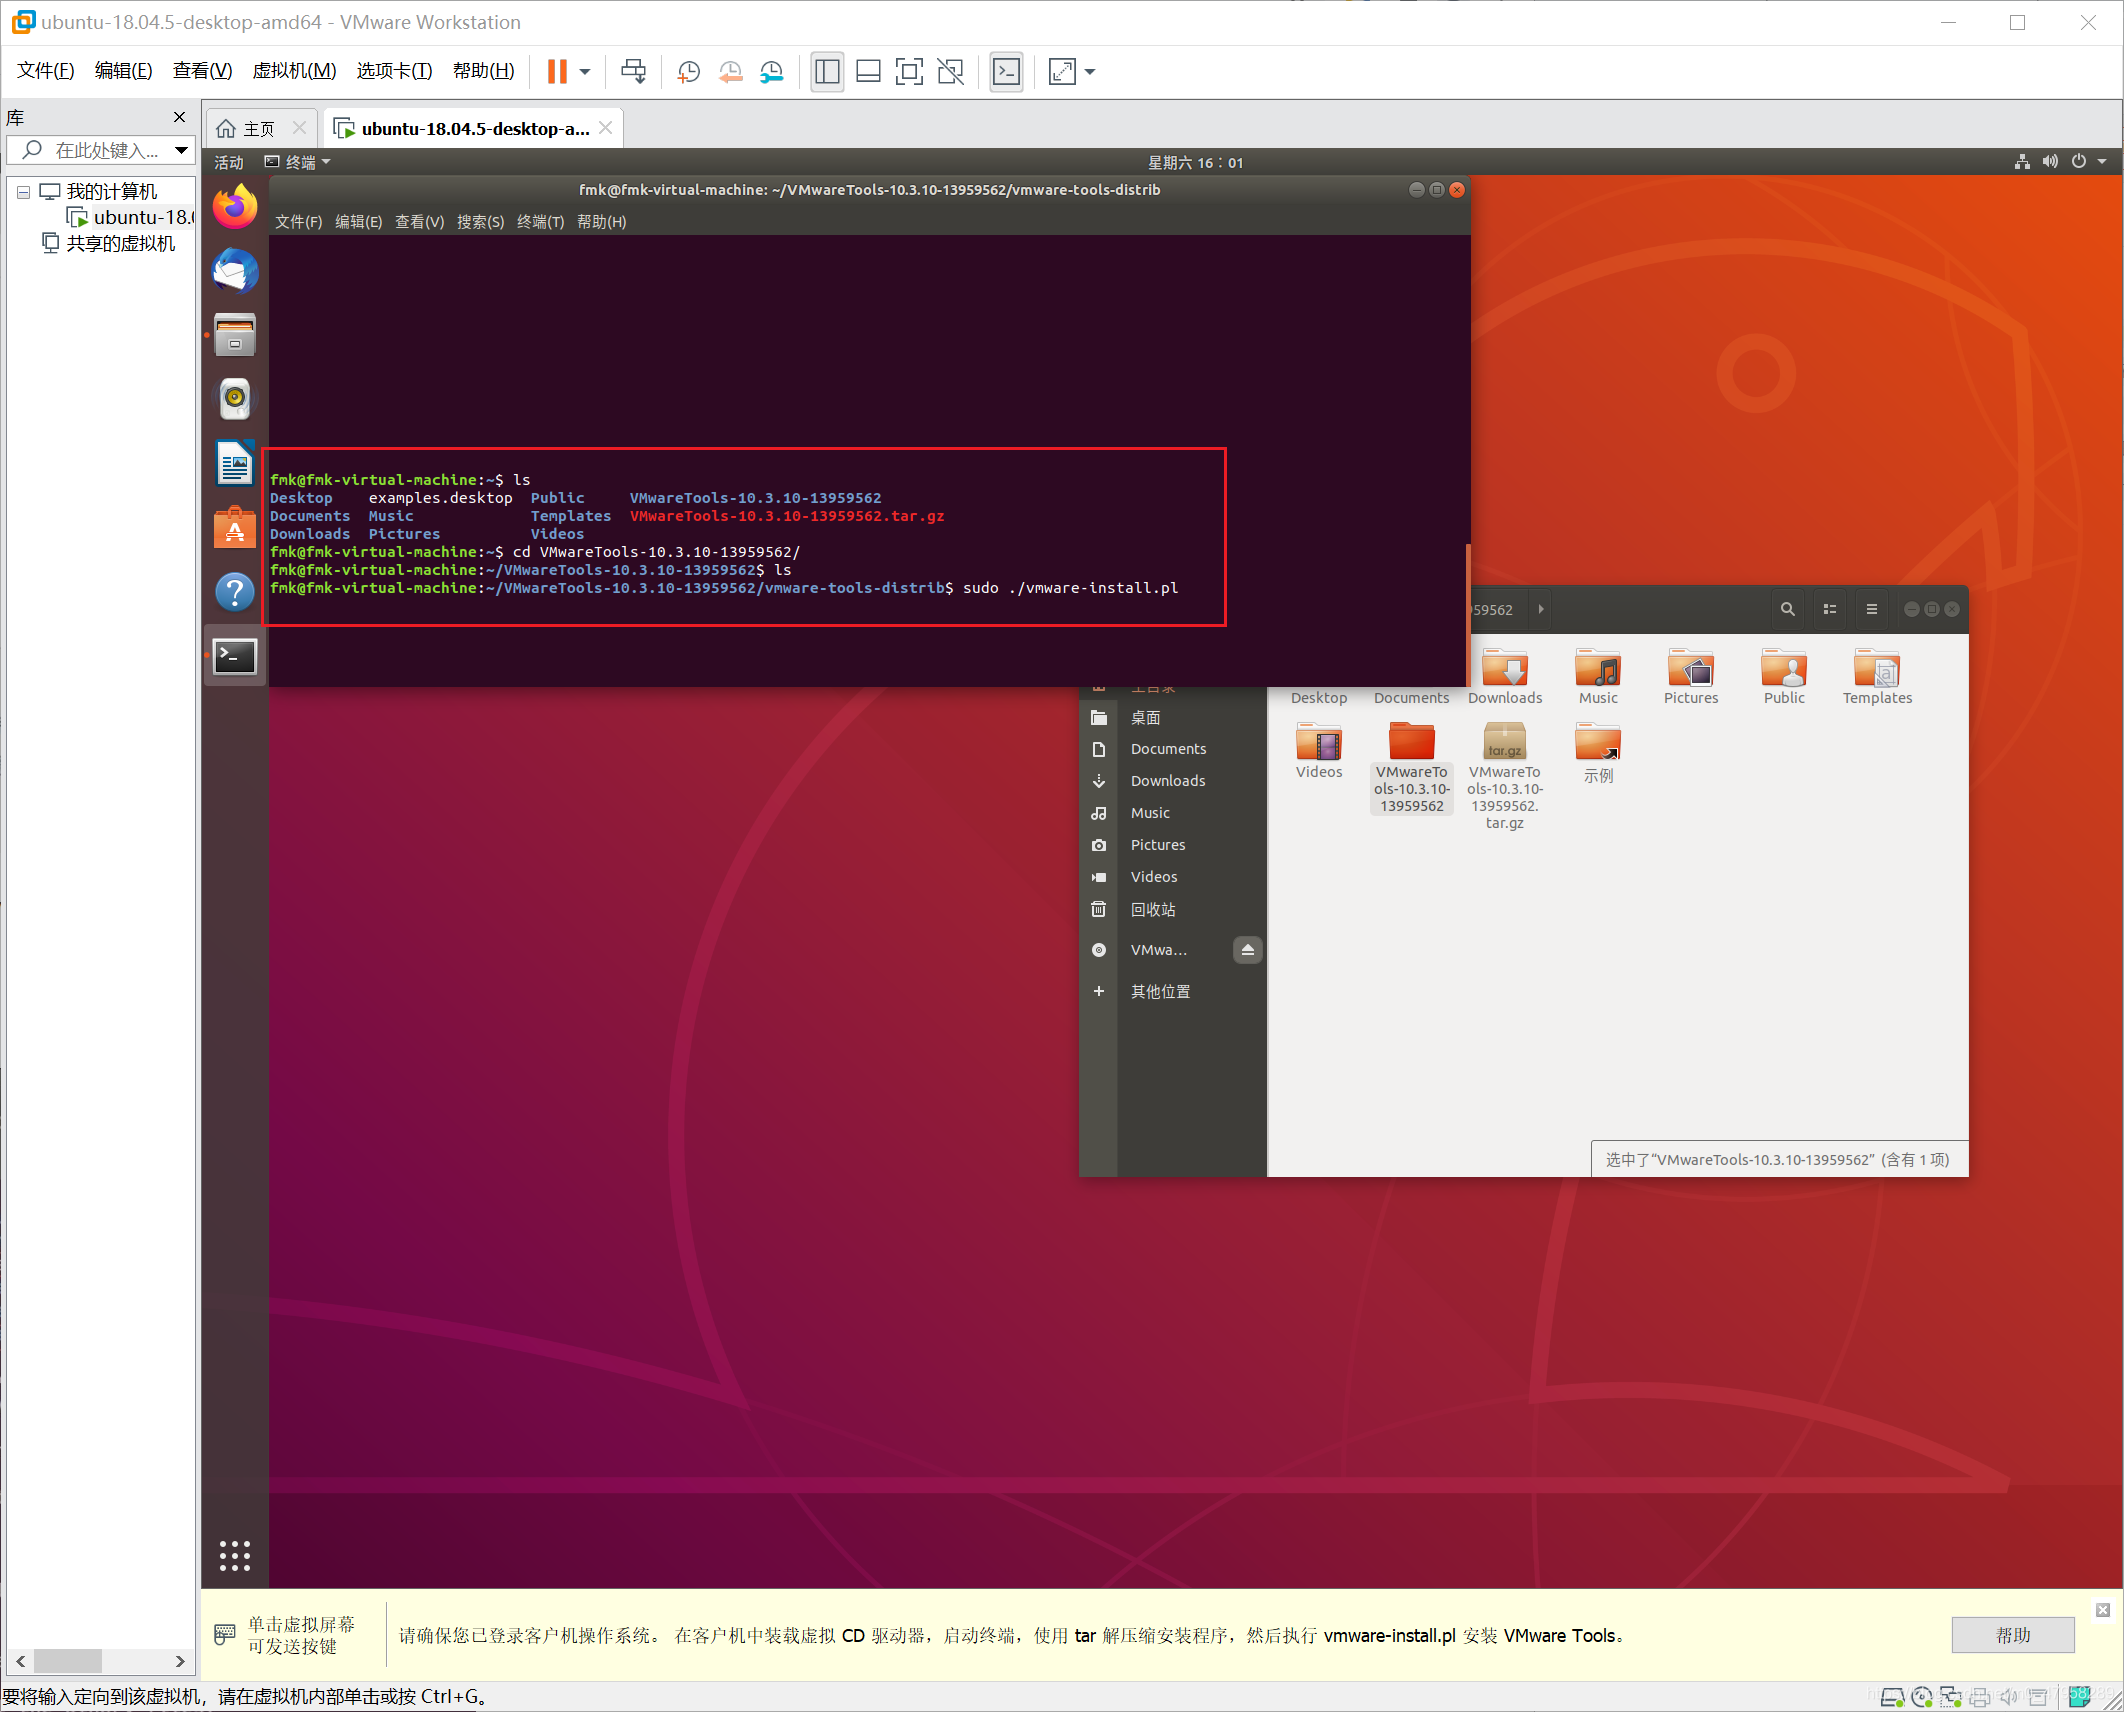Open VMware 帮助(H) menu
The height and width of the screenshot is (1712, 2124).
coord(484,71)
